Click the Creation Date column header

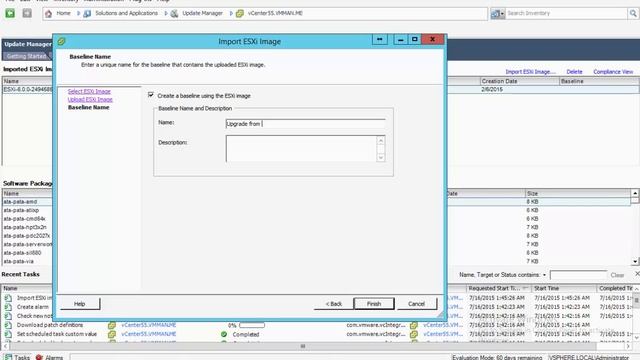coord(519,81)
